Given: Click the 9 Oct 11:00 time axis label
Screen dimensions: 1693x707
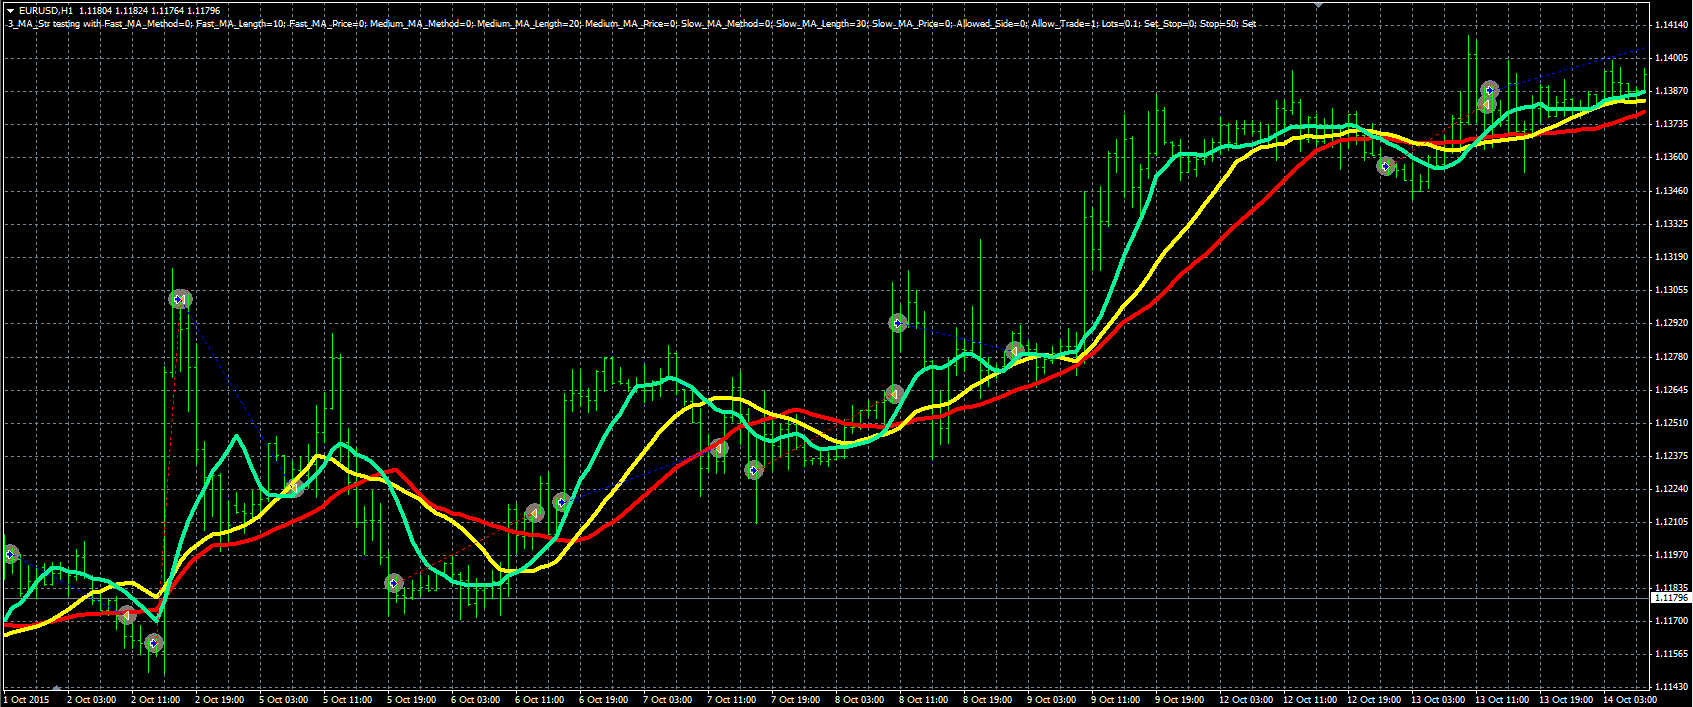Looking at the screenshot, I should (x=1115, y=699).
